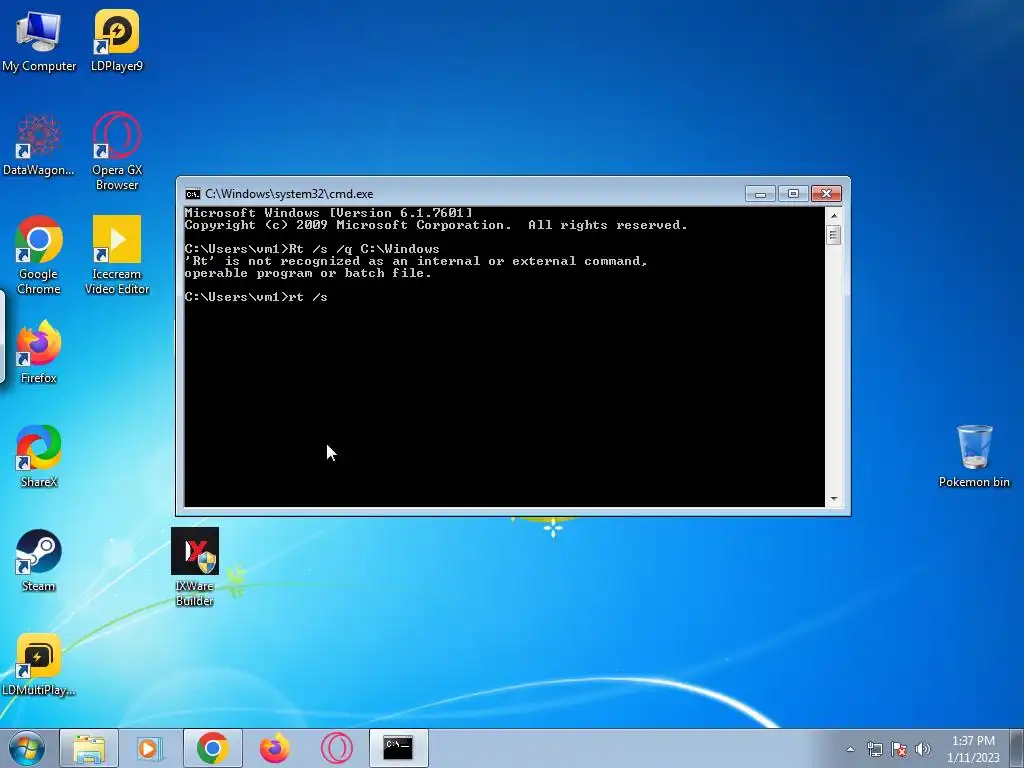
Task: Launch LDPlayer9 from the desktop
Action: (x=117, y=40)
